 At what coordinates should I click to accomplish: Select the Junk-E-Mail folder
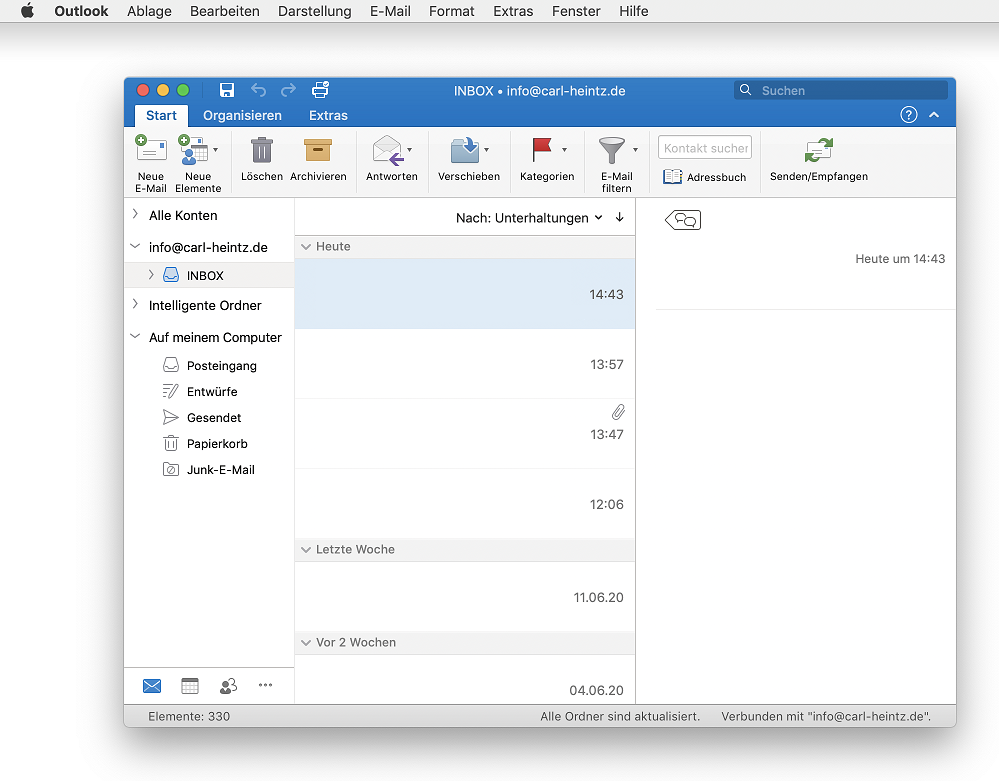(x=210, y=470)
